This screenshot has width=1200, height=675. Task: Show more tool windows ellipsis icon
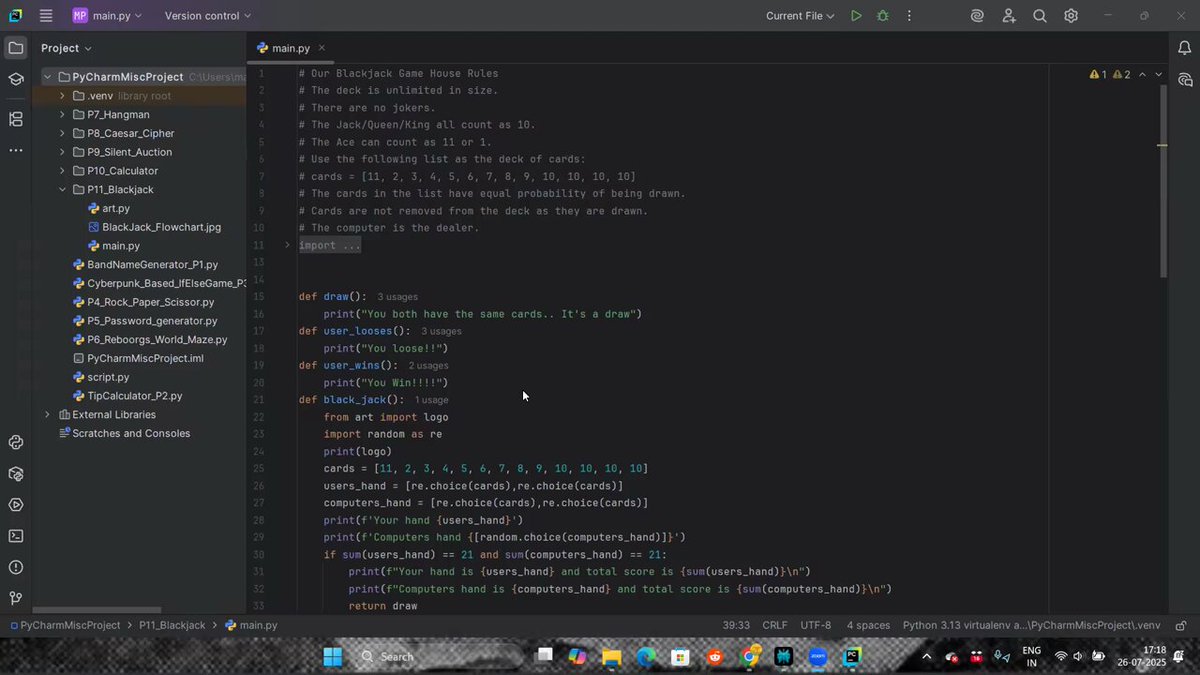click(16, 150)
